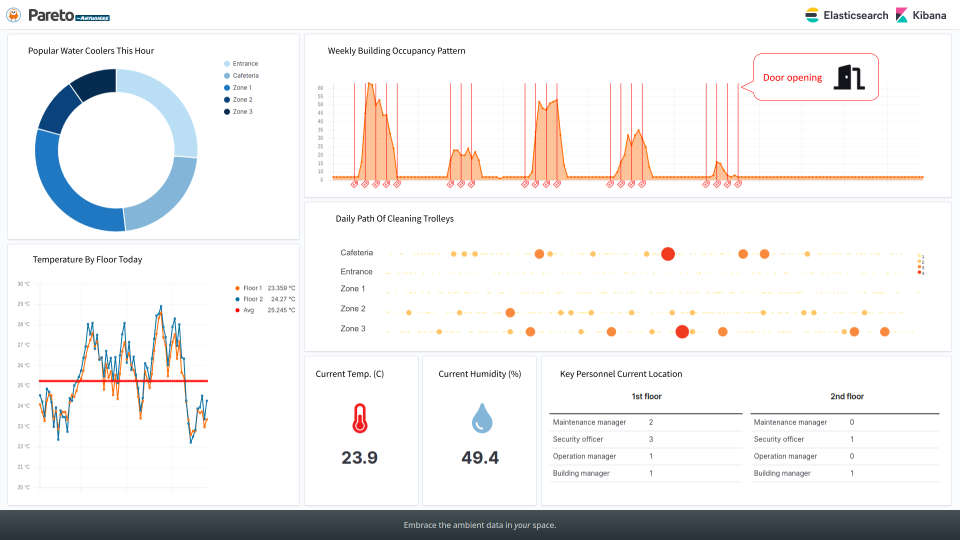Click the Elasticsearch logo icon
Image resolution: width=960 pixels, height=540 pixels.
tap(812, 15)
